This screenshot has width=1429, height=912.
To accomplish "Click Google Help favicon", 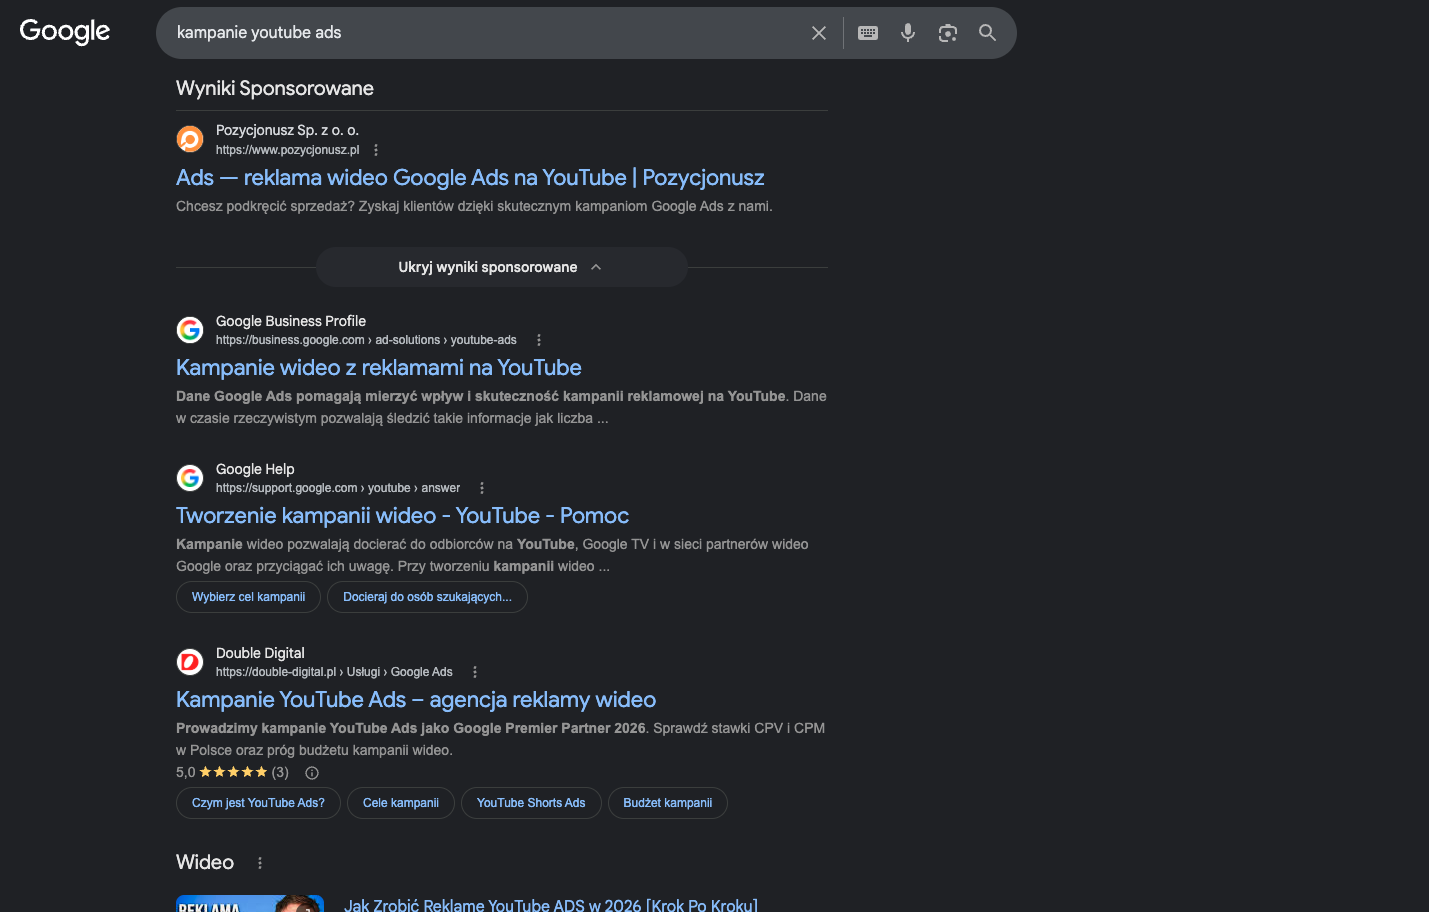I will pyautogui.click(x=190, y=478).
